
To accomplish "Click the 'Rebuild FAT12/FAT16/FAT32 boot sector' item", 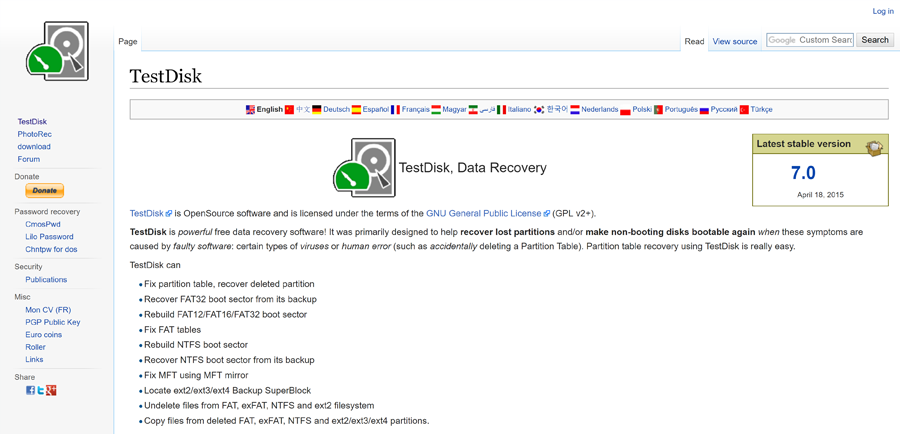I will pos(226,315).
